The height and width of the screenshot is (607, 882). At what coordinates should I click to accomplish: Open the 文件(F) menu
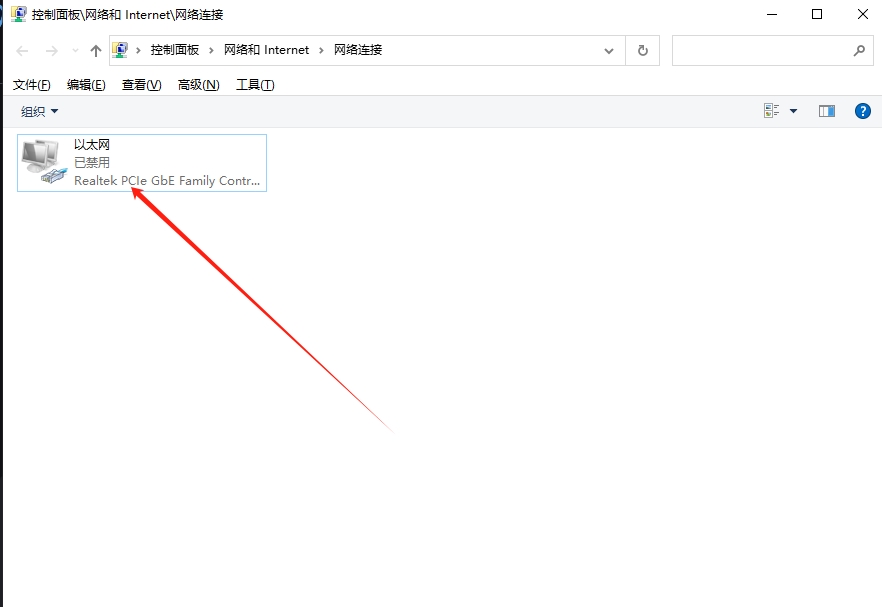click(x=32, y=85)
